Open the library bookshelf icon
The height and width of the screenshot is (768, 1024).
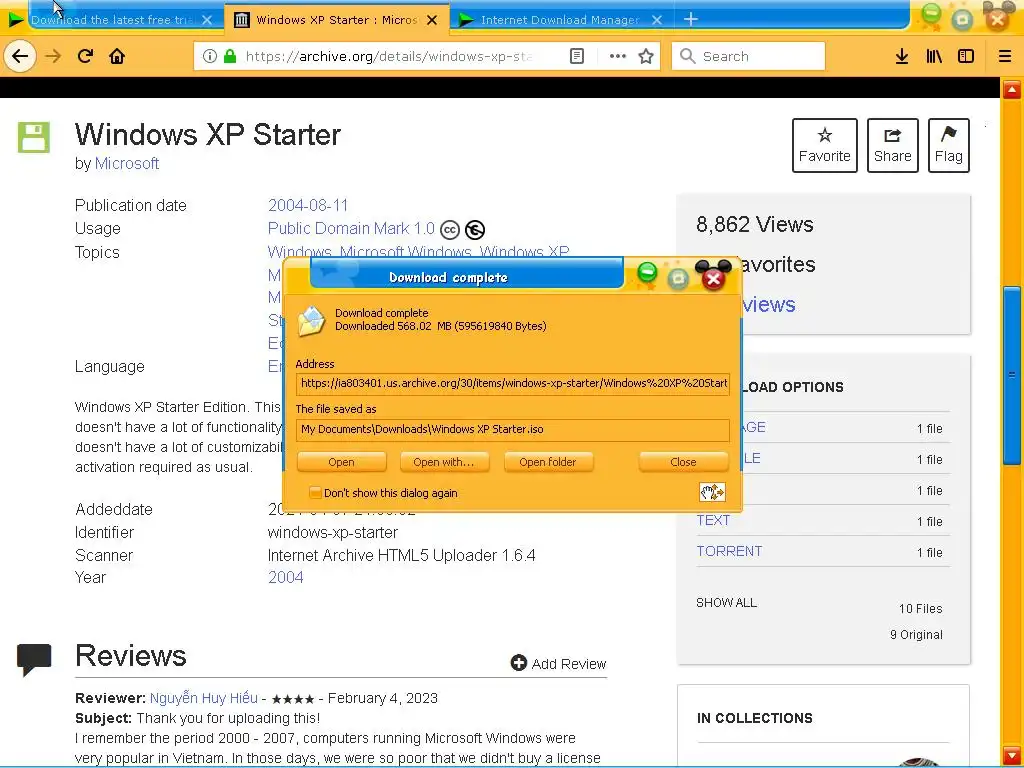[x=934, y=56]
